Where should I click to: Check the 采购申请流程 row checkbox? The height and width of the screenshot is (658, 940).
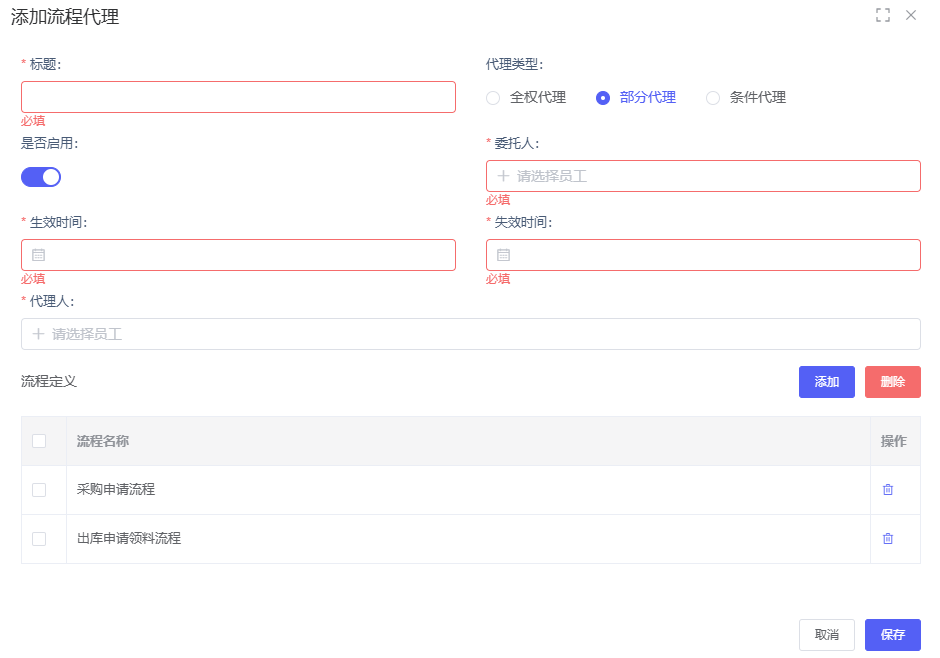[x=39, y=490]
